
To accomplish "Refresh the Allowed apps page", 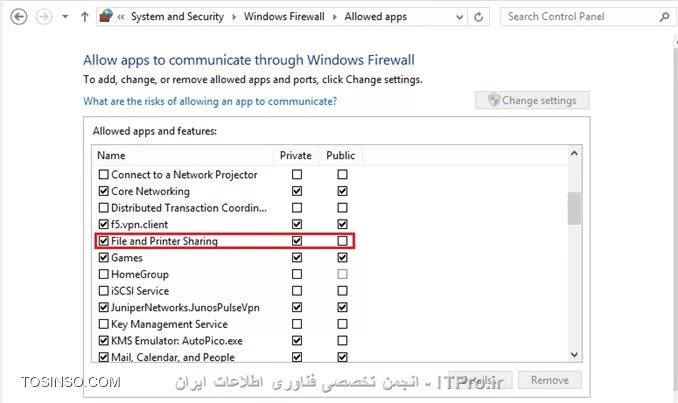I will coord(478,17).
